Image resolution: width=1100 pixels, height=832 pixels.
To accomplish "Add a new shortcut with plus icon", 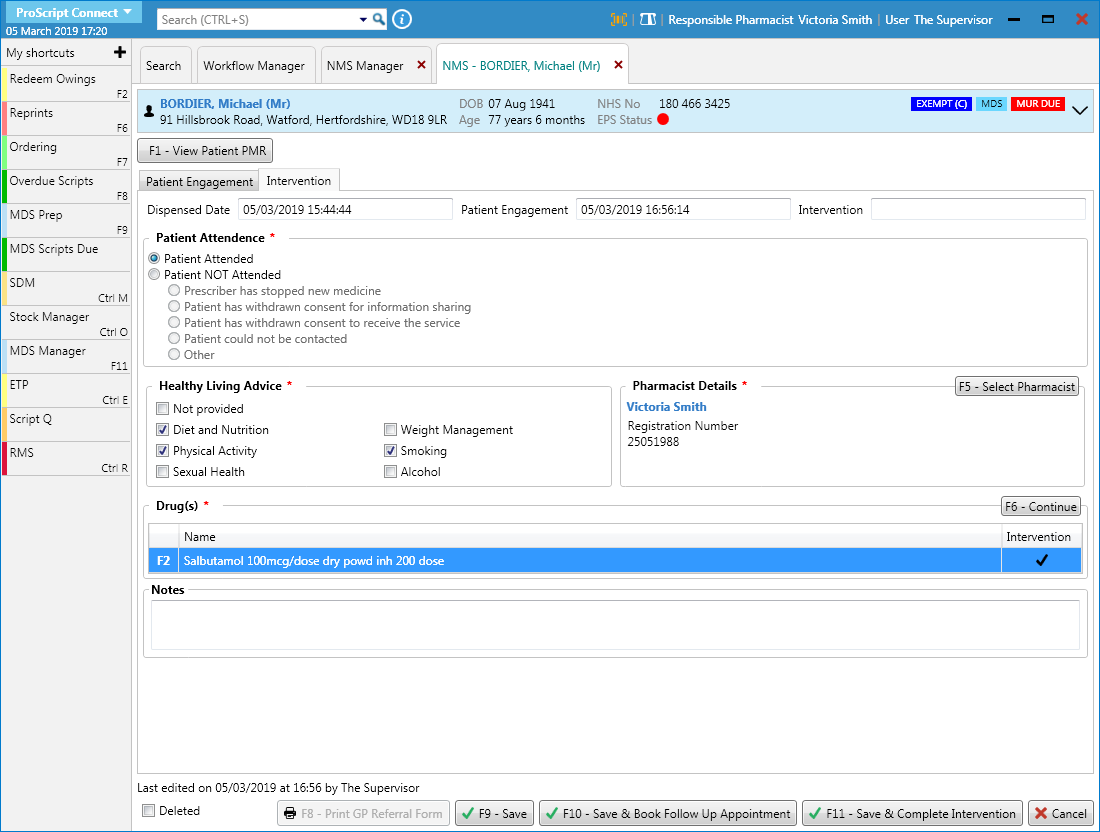I will 120,52.
